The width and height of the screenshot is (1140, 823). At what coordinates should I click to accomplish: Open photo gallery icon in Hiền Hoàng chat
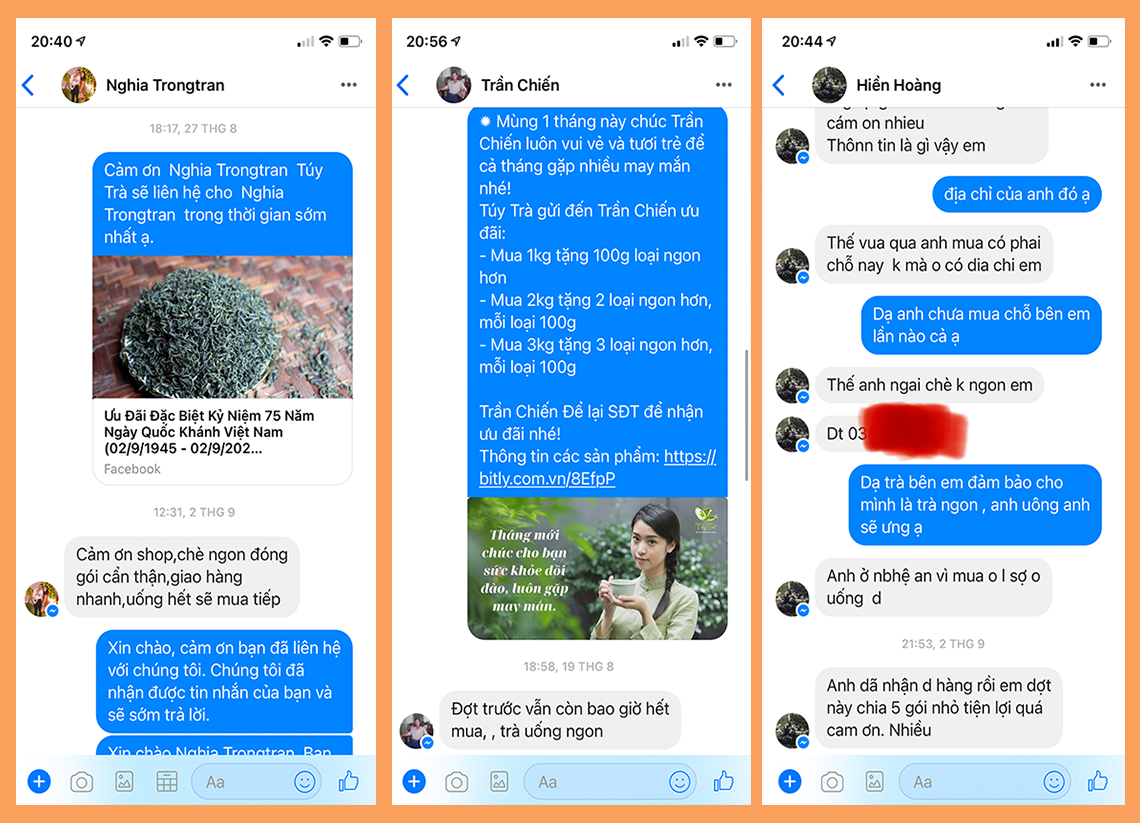(x=875, y=782)
